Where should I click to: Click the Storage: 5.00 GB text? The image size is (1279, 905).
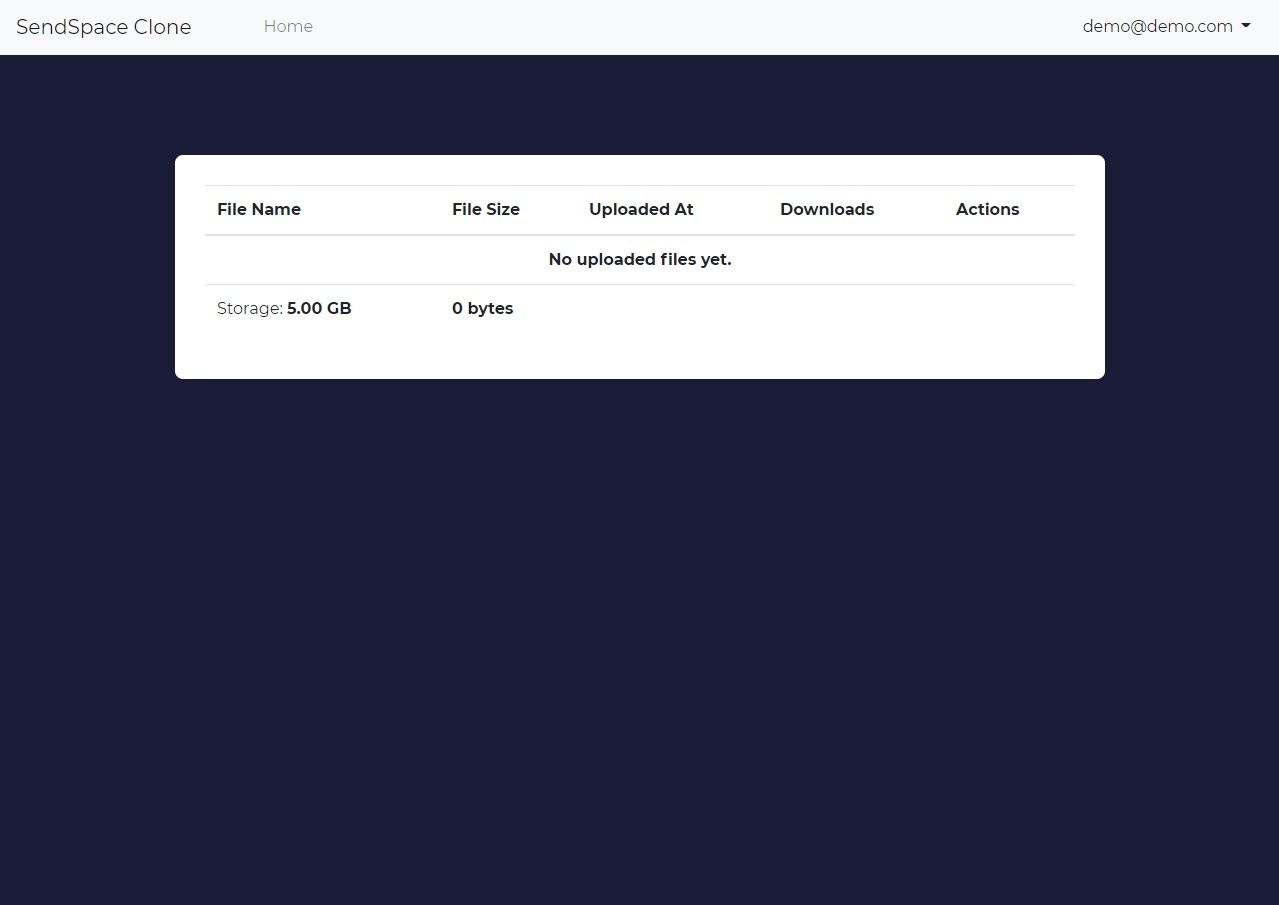[284, 308]
